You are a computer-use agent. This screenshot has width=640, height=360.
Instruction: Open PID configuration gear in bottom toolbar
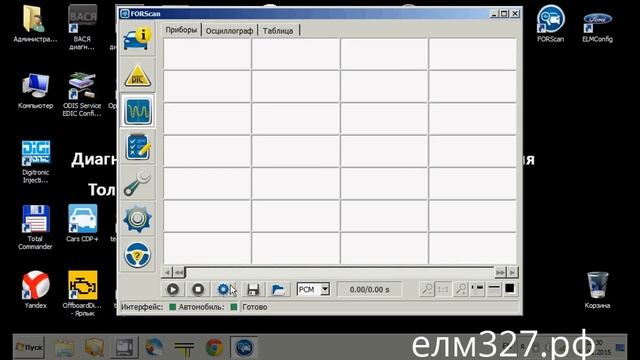coord(223,289)
